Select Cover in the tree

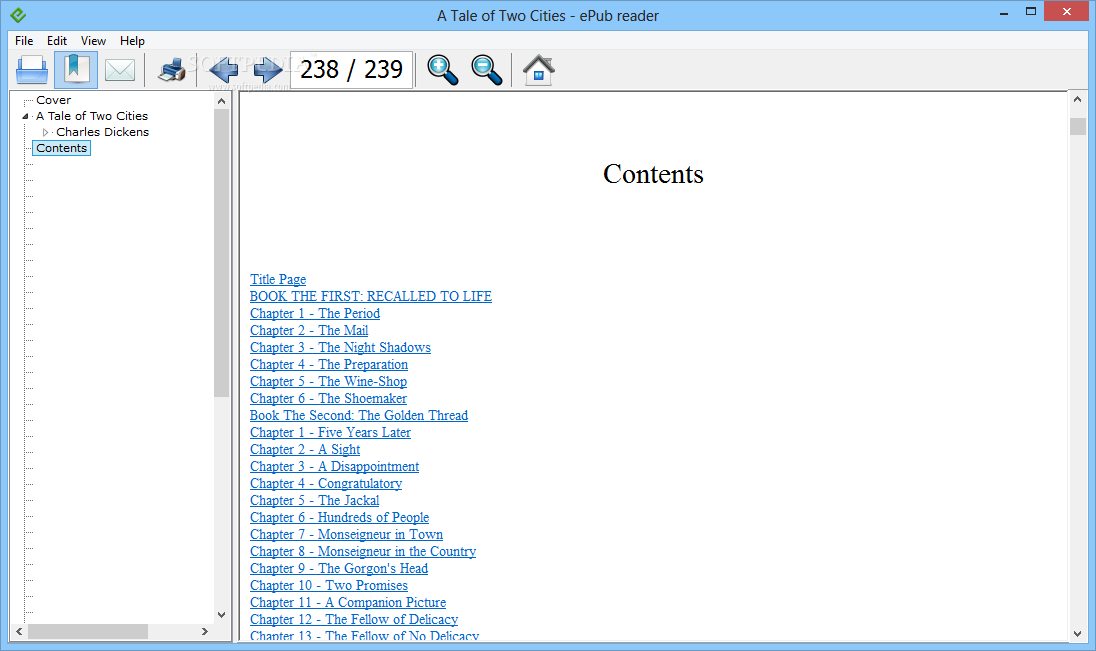coord(54,100)
